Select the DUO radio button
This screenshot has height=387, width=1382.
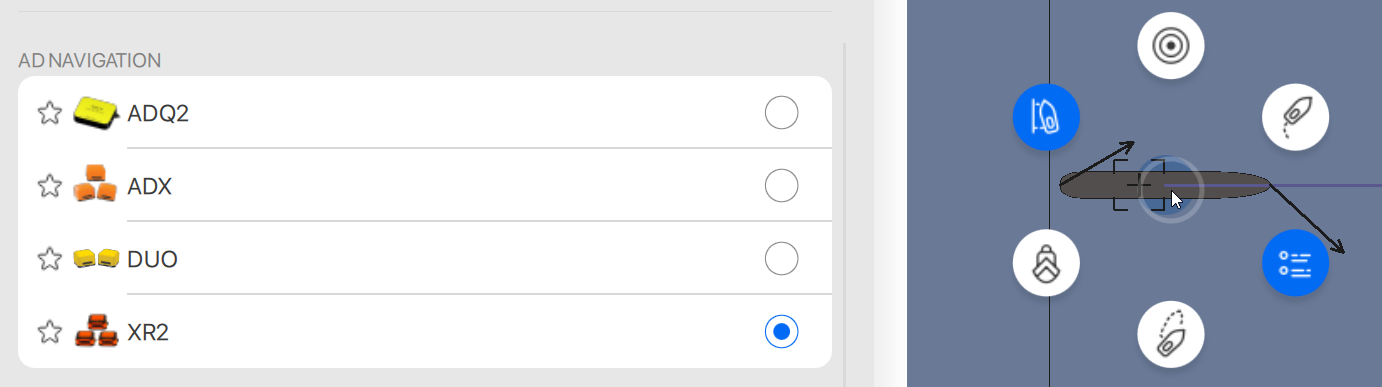coord(781,258)
